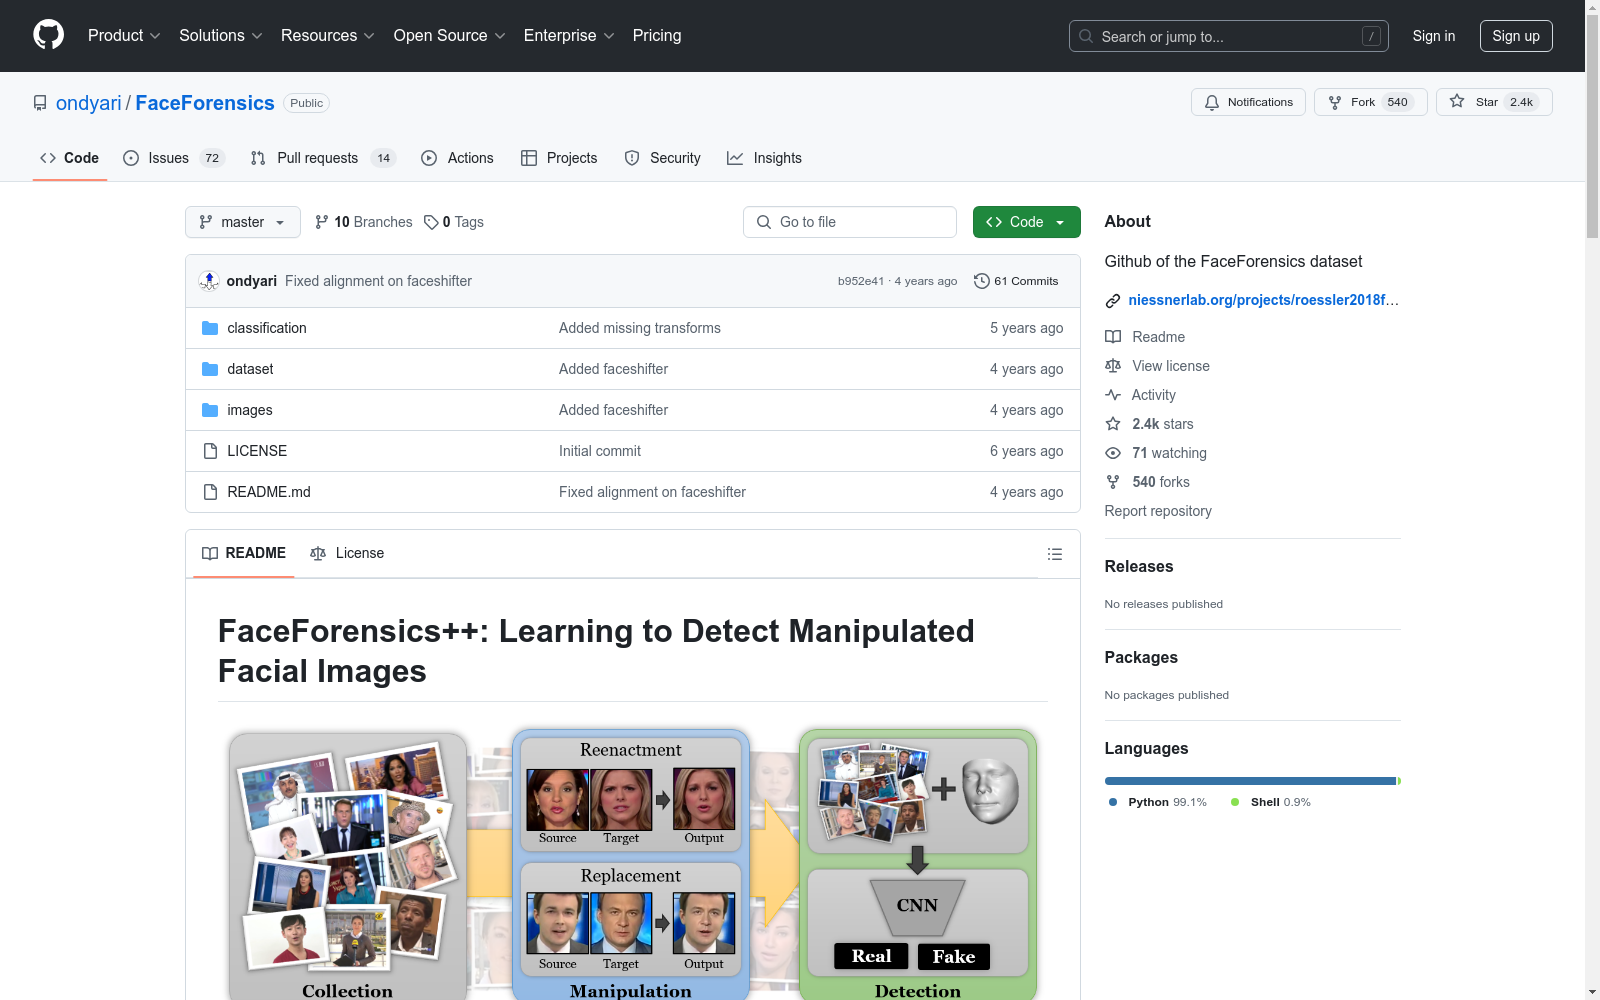This screenshot has width=1600, height=1000.
Task: Open the Insights tab
Action: 764,158
